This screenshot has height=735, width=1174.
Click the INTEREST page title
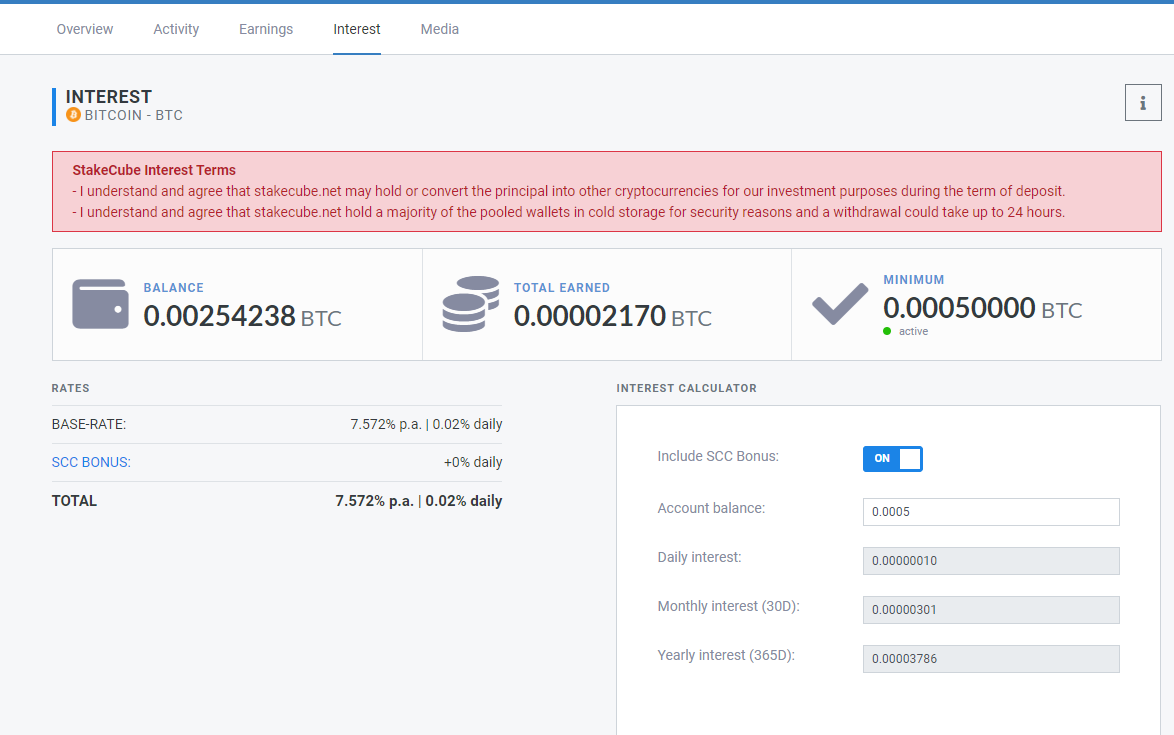click(x=109, y=97)
